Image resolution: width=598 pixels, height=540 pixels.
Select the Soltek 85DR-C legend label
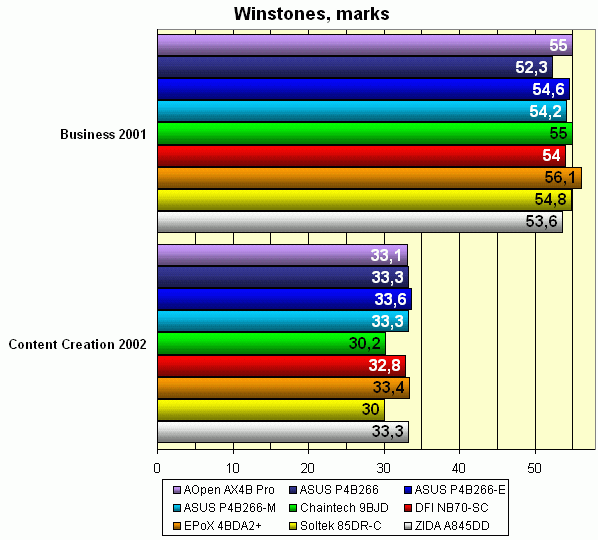point(341,526)
